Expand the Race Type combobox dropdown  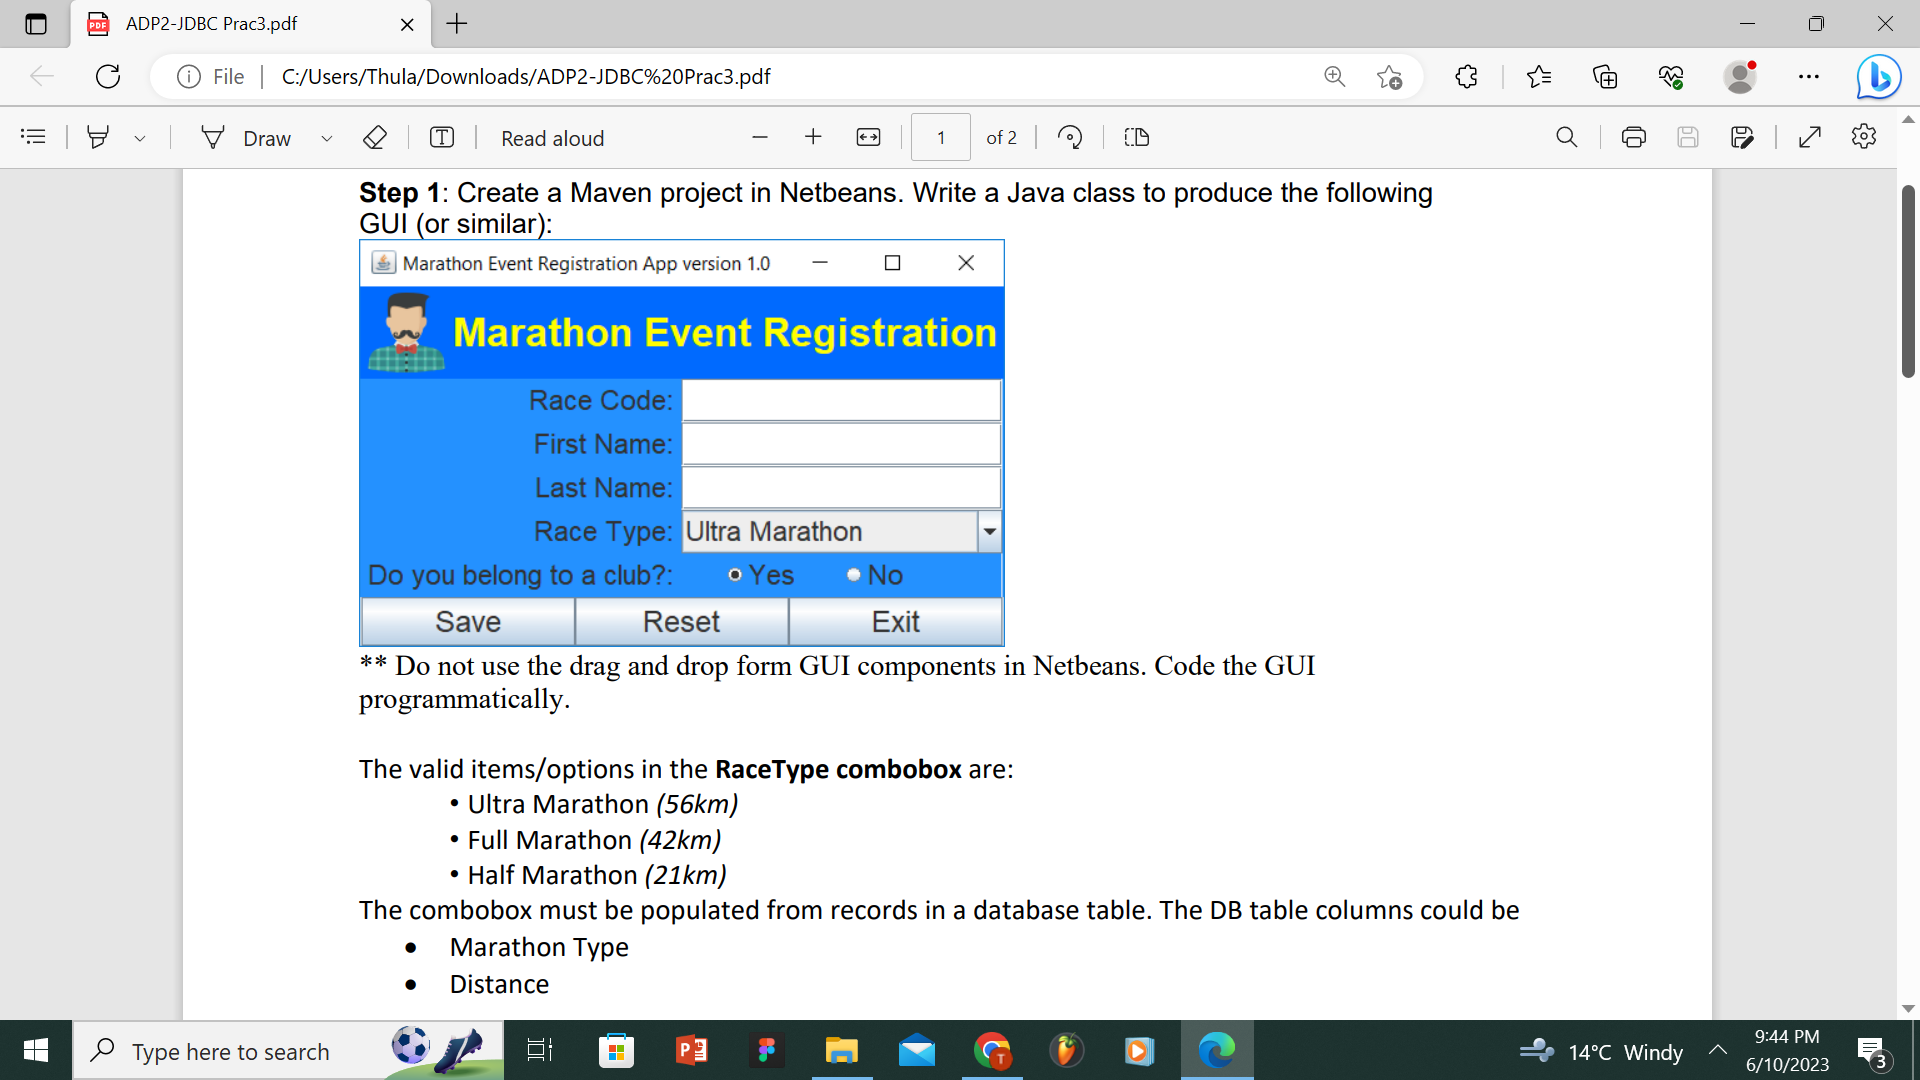click(988, 531)
